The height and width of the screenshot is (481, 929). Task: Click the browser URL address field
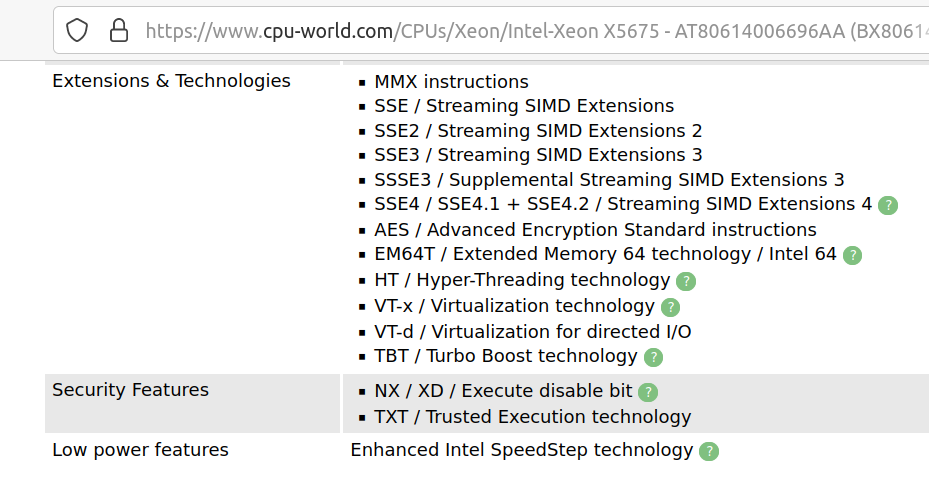[x=530, y=30]
